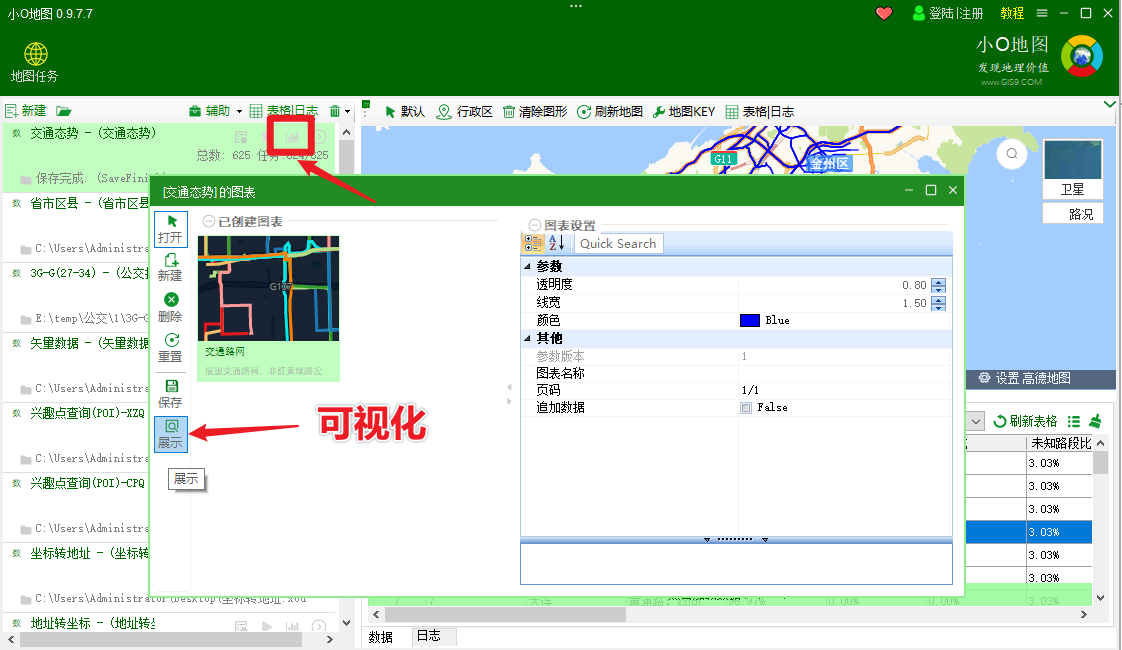Click the circular arrow icon on the 交通态势 row

click(x=320, y=137)
